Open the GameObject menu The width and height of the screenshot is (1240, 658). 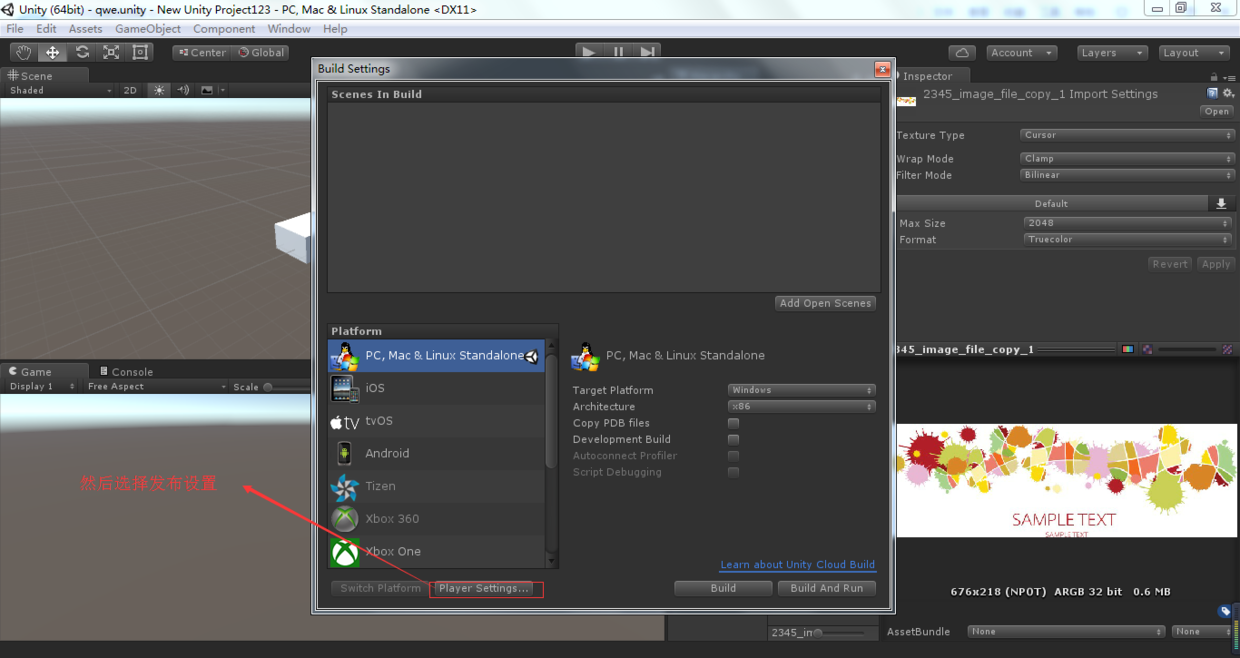[148, 29]
